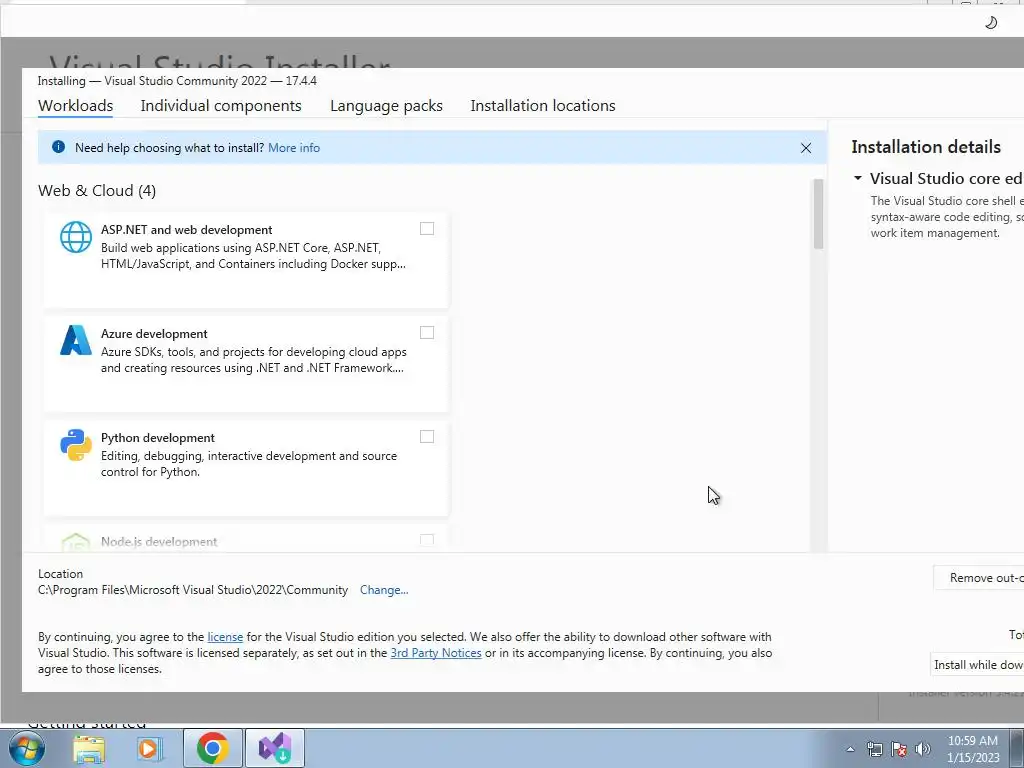
Task: Check the Python development workload
Action: 426,437
